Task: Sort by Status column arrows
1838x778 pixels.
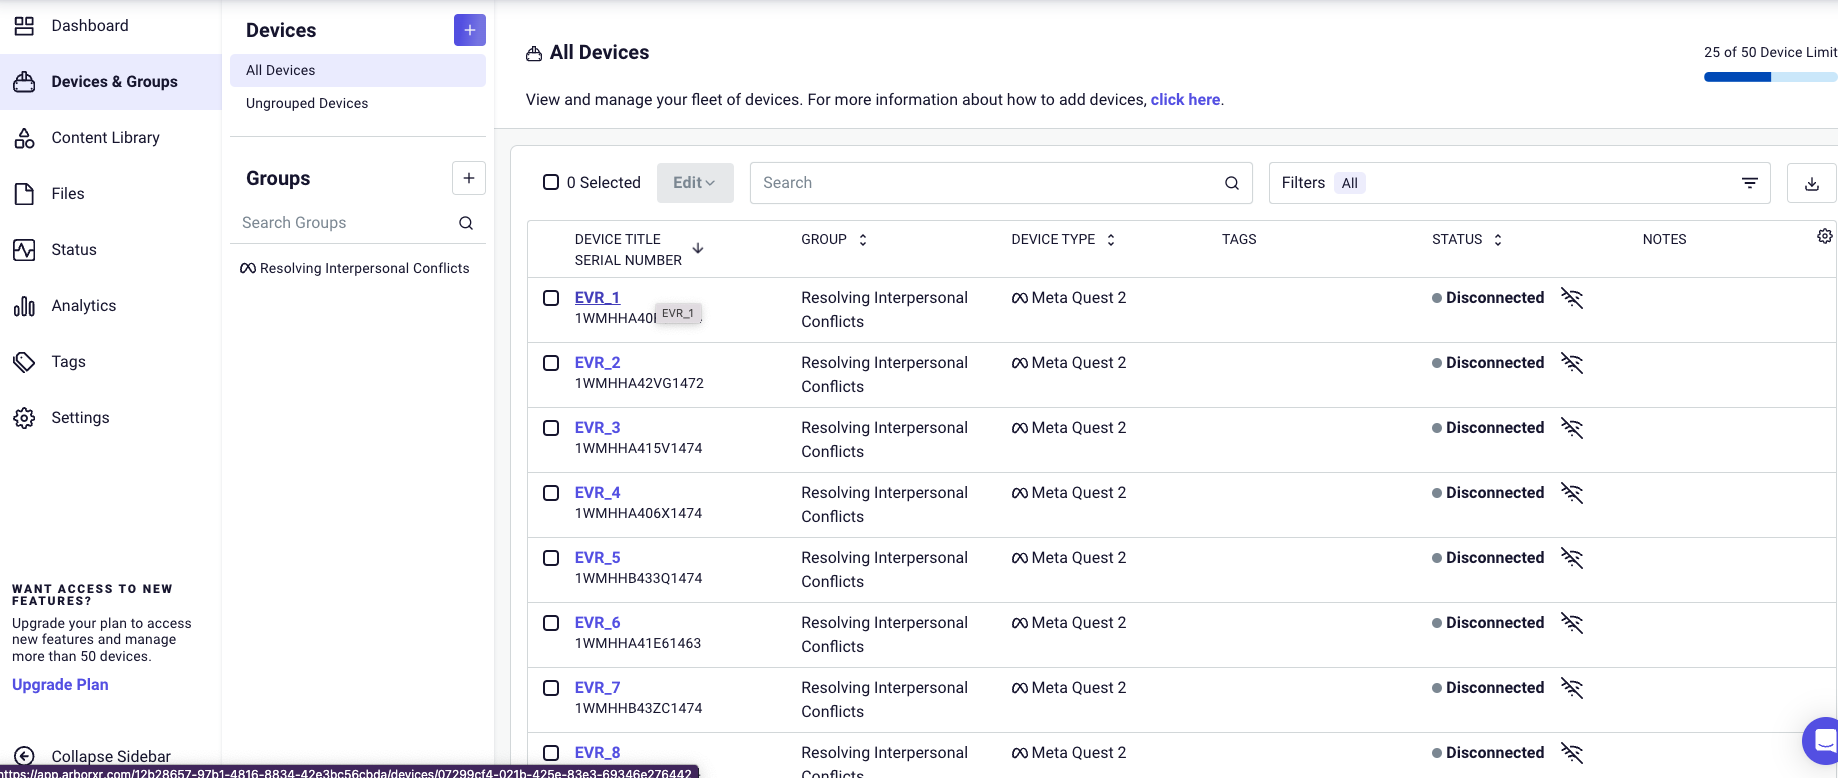Action: pos(1497,240)
